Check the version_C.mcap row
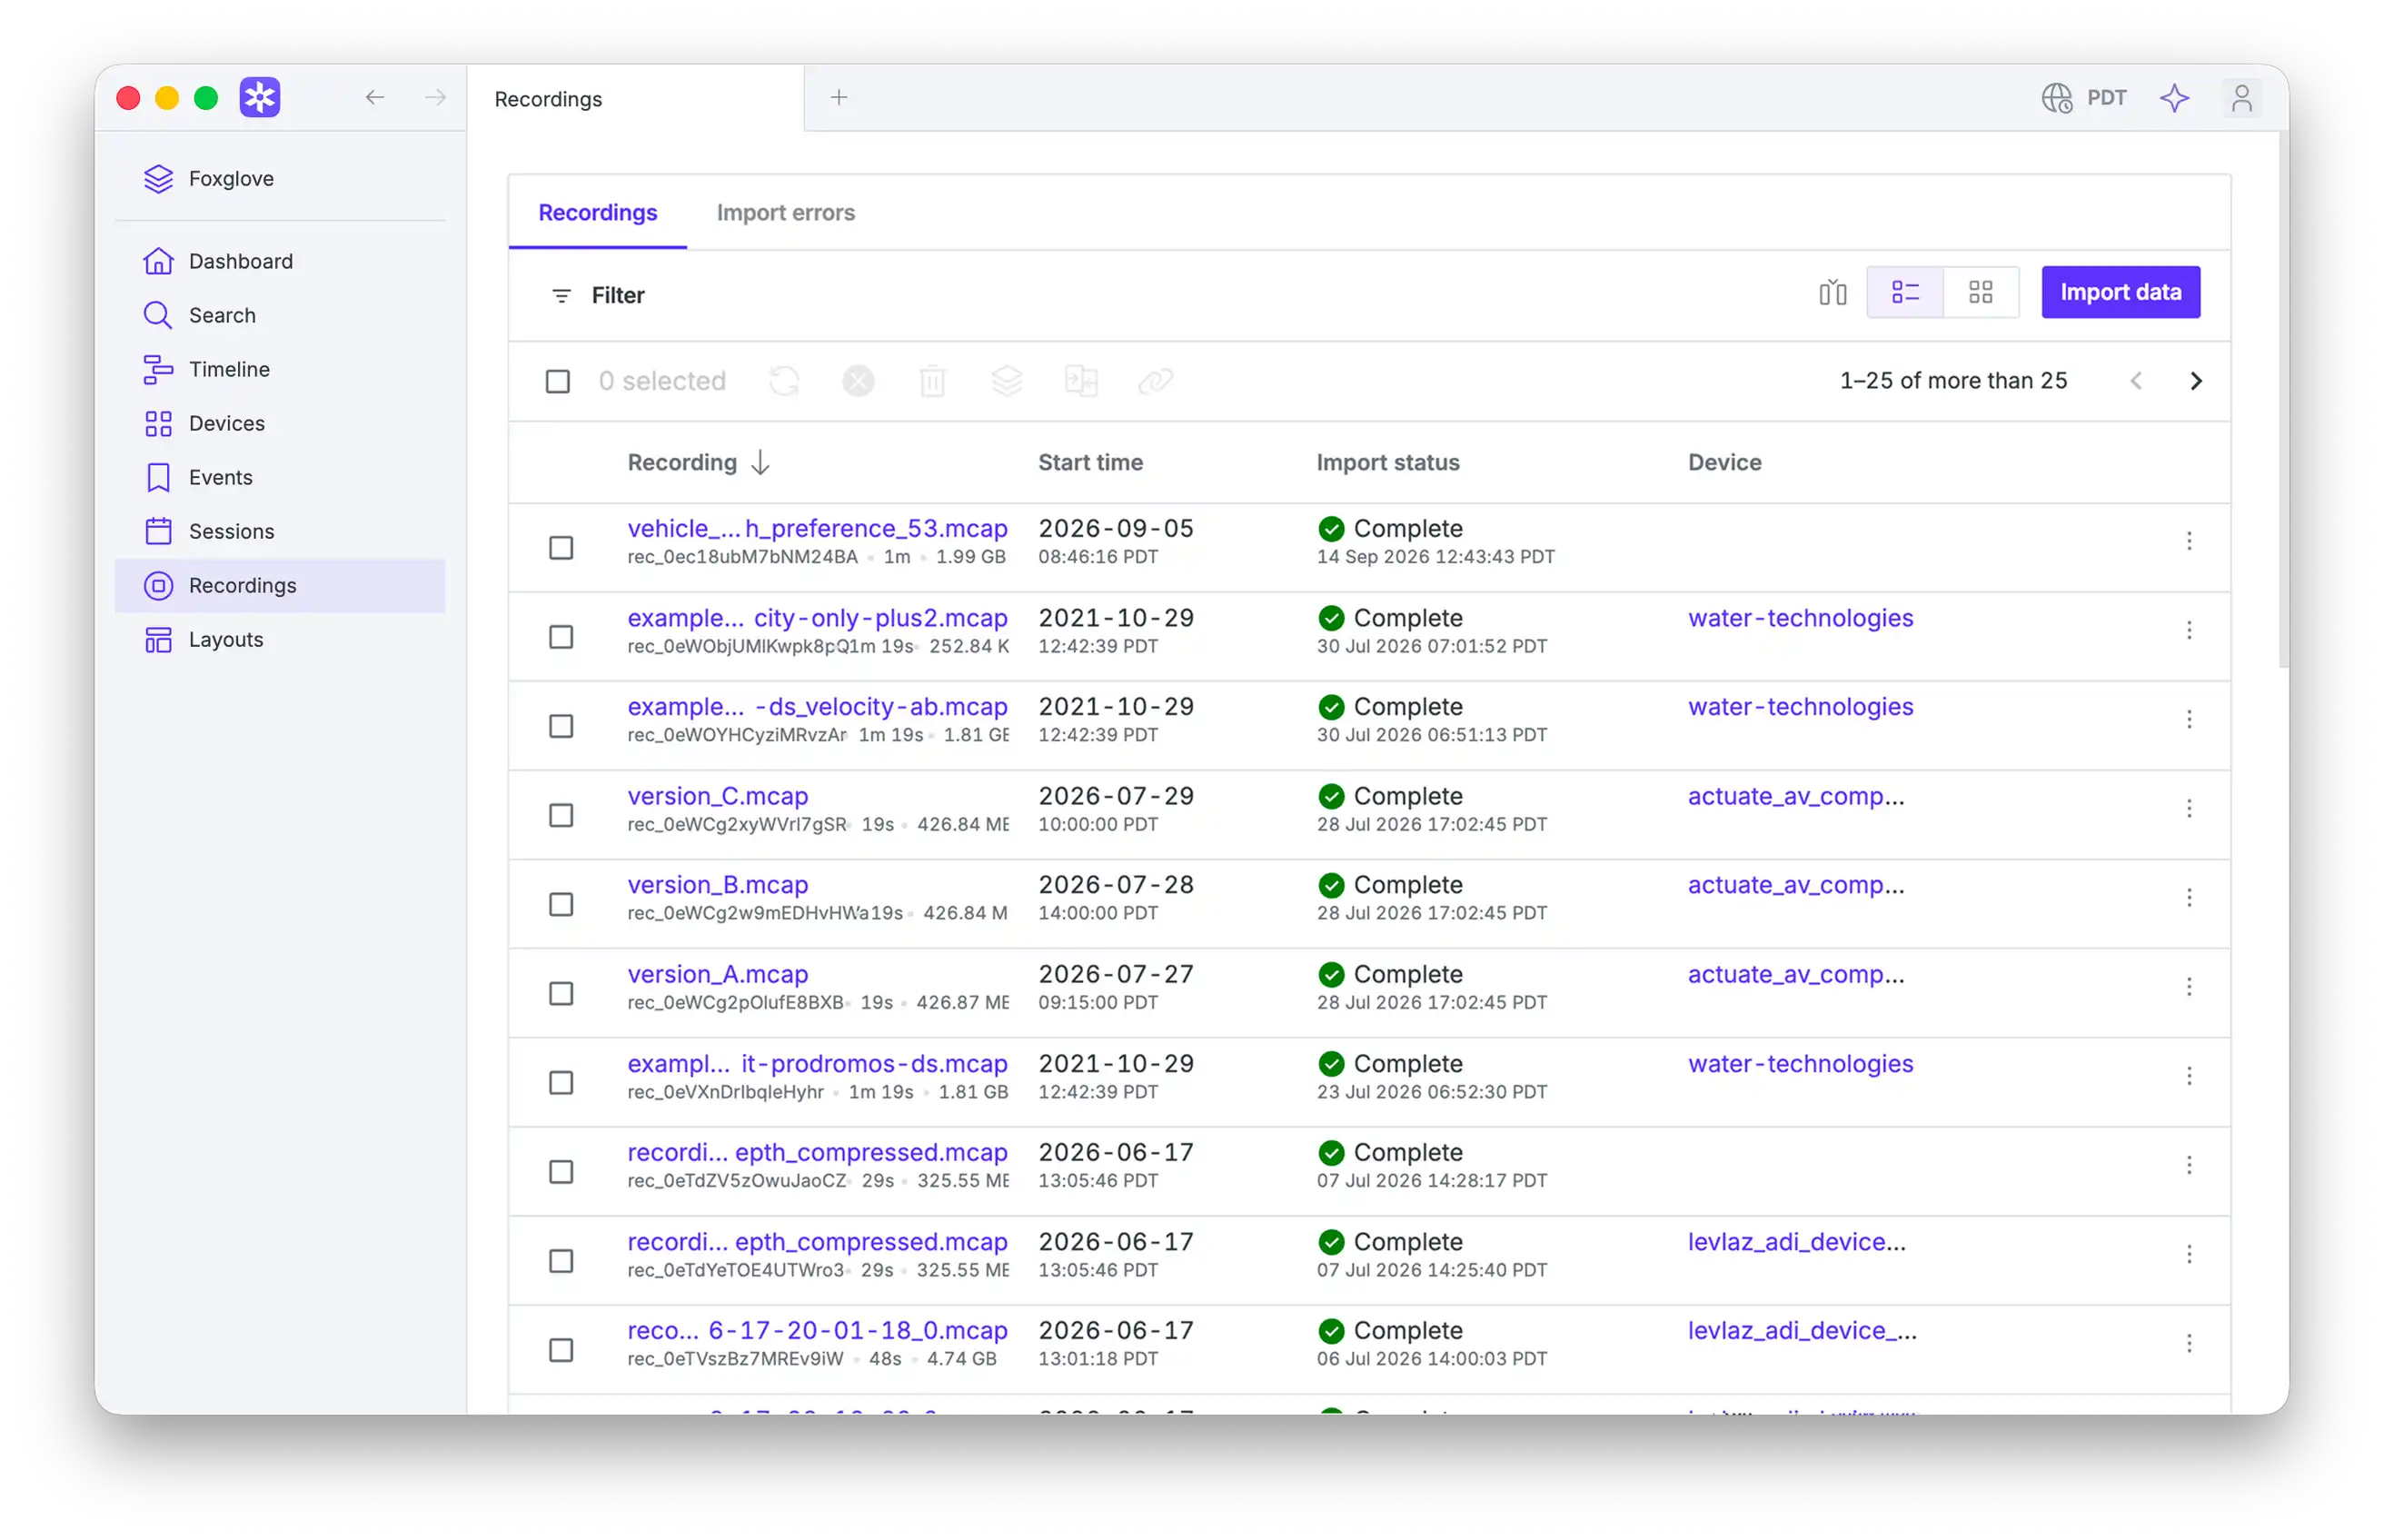The height and width of the screenshot is (1540, 2384). tap(561, 815)
